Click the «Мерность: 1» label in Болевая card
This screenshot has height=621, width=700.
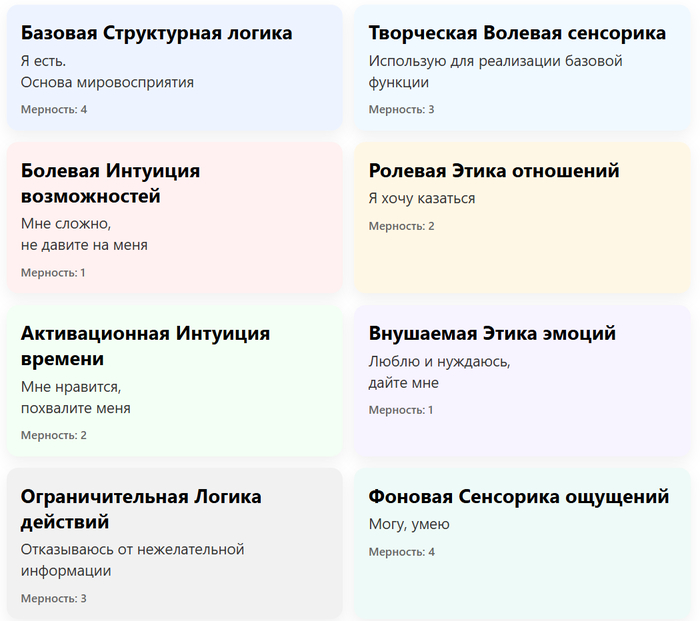(53, 272)
